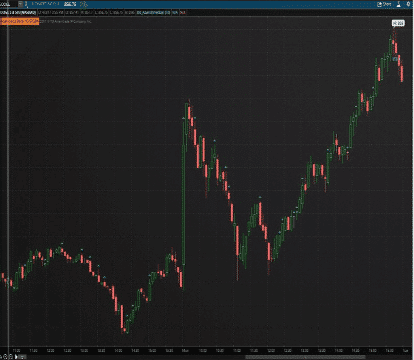Click the Mon date marker on time axis
The height and width of the screenshot is (360, 414).
[x=185, y=351]
